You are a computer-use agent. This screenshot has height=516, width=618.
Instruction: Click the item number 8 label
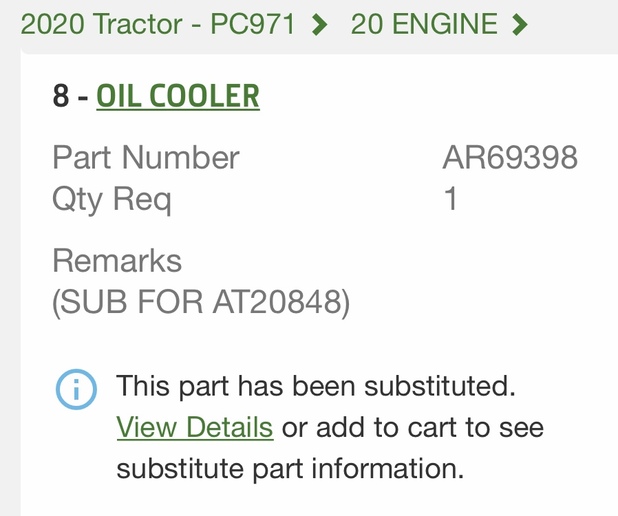coord(61,96)
